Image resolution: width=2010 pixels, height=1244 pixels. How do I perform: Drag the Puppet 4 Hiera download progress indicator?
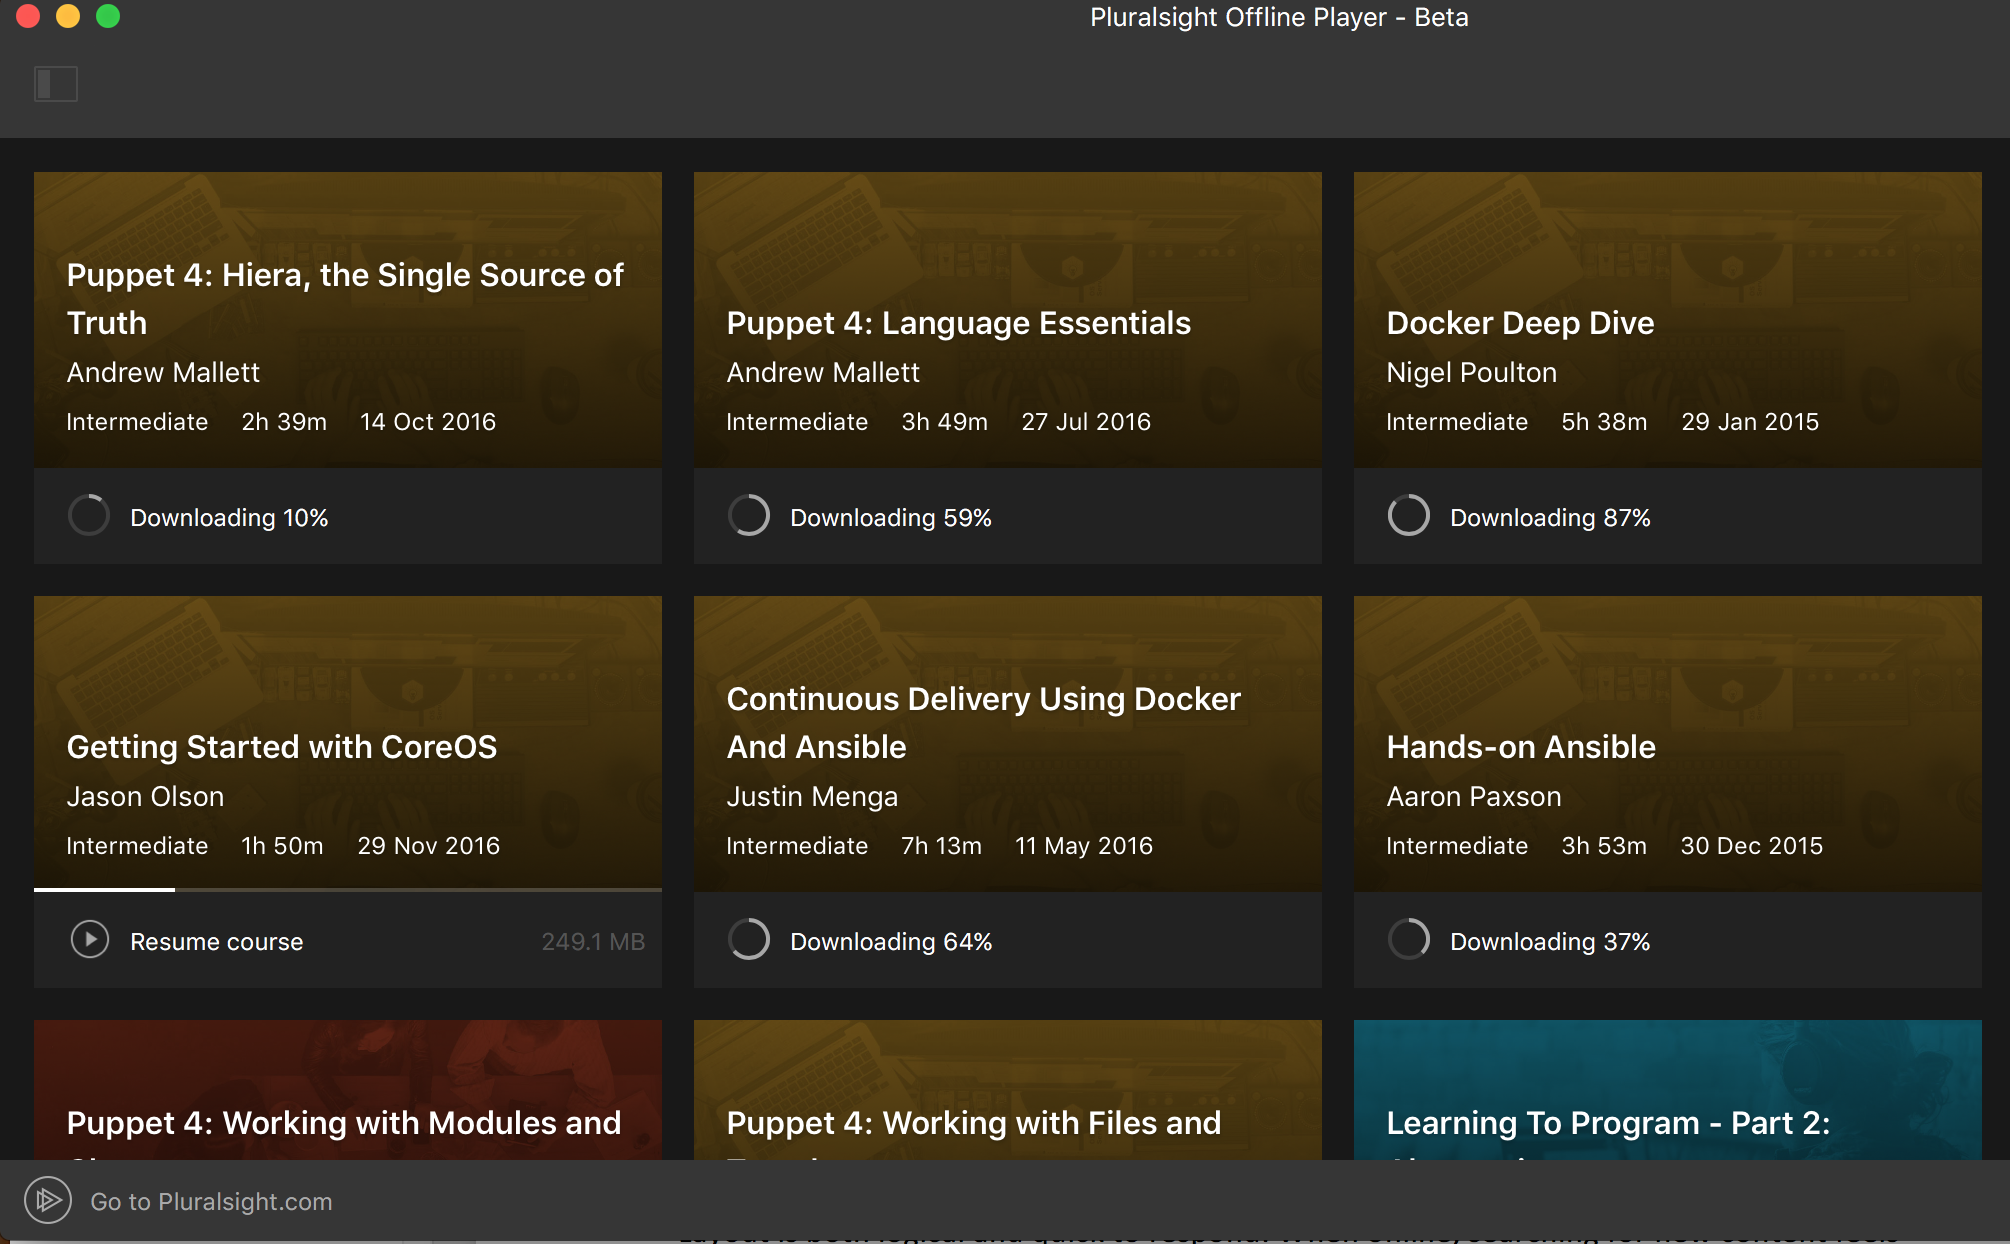tap(89, 516)
